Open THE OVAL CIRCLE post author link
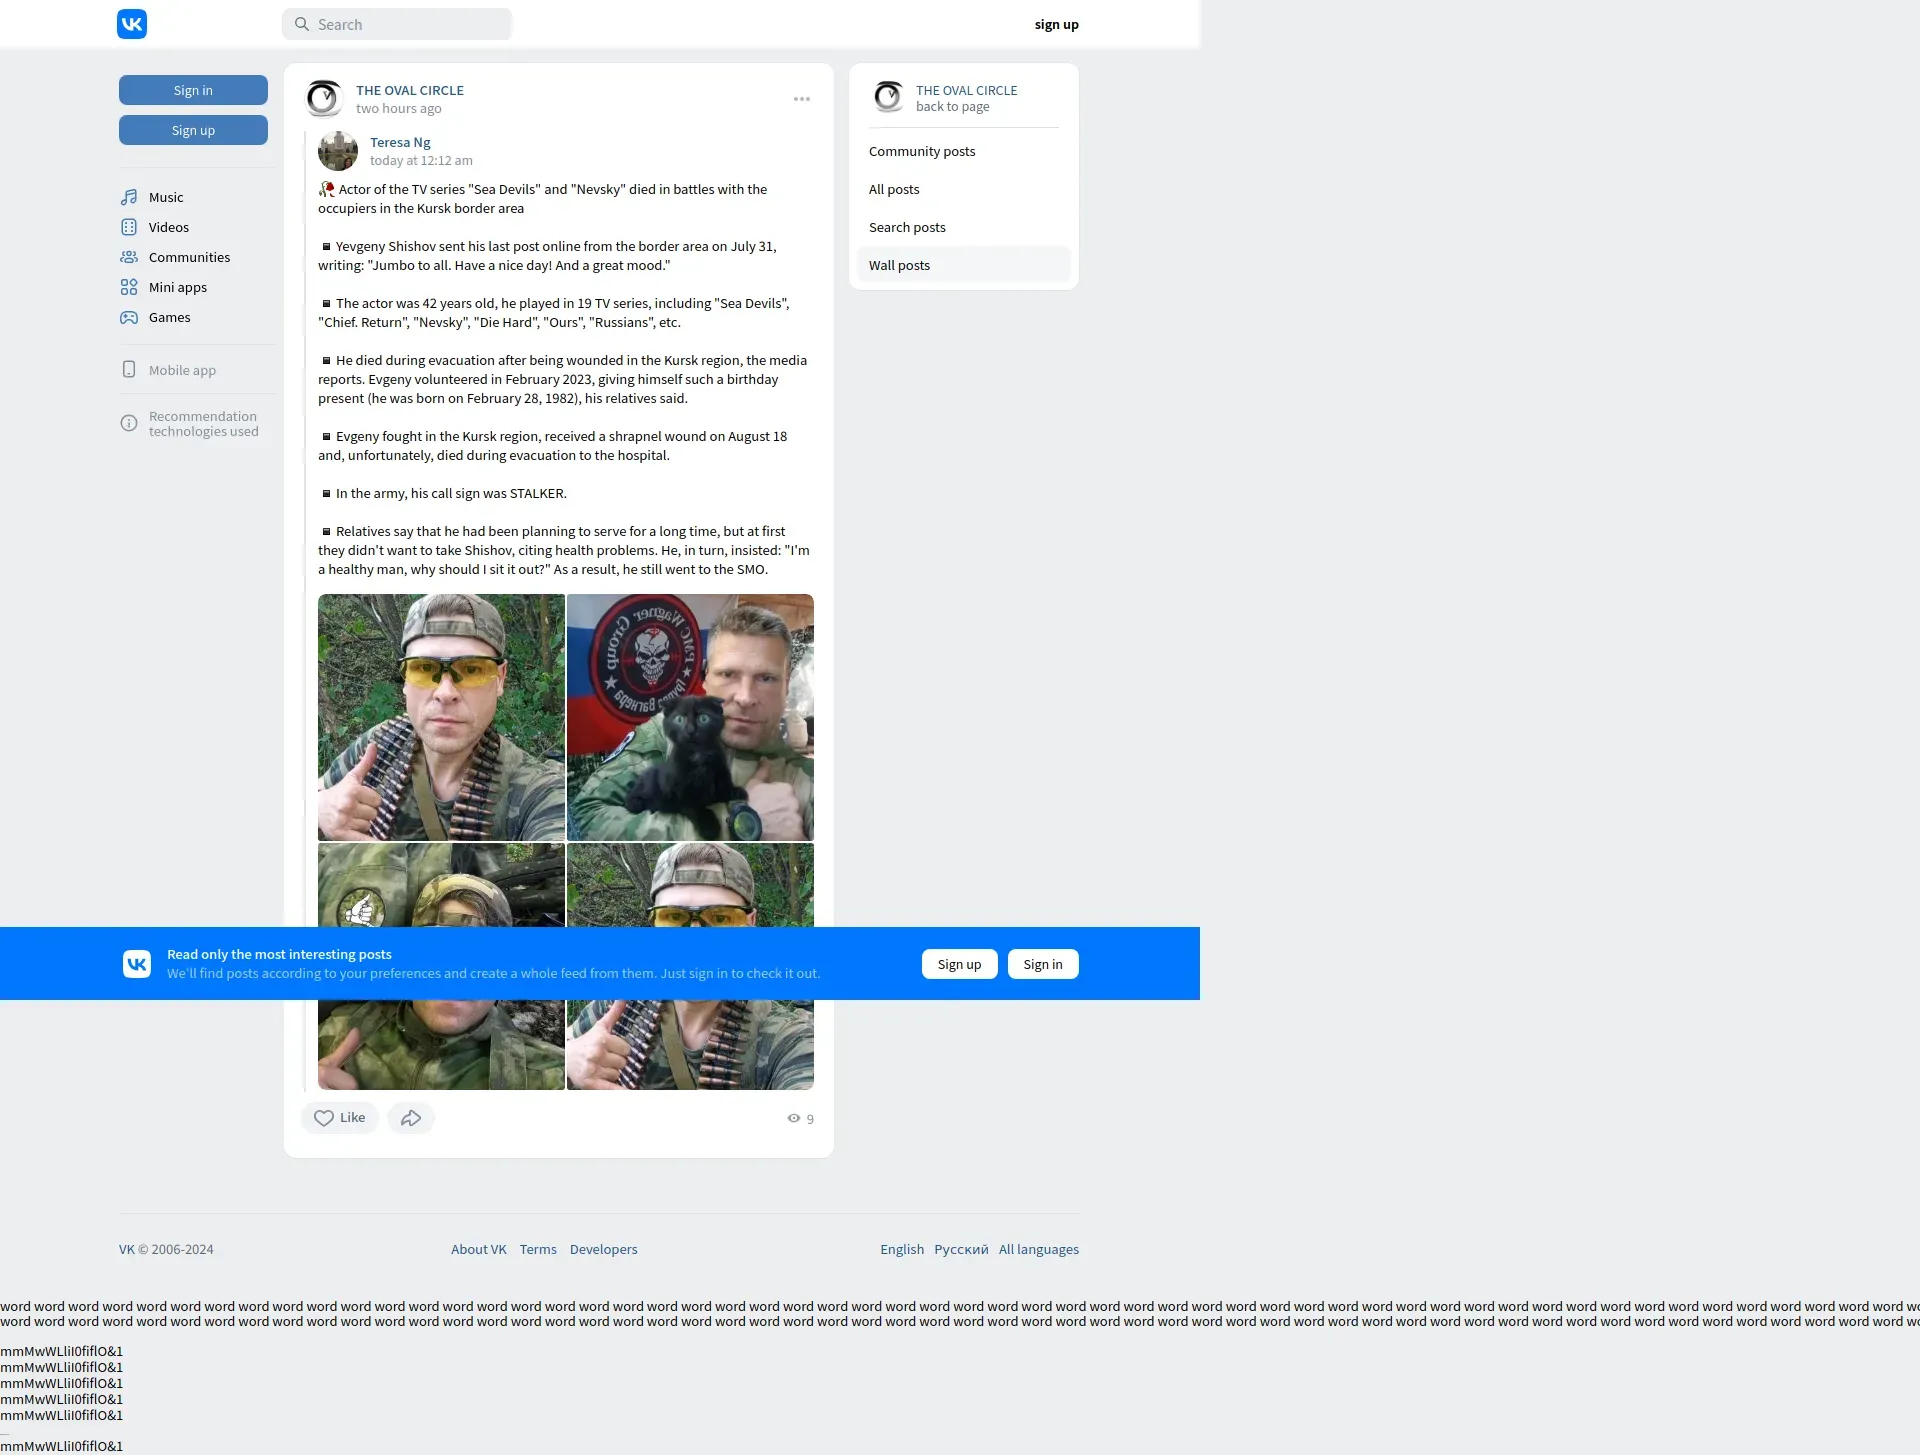The width and height of the screenshot is (1920, 1455). (x=410, y=90)
